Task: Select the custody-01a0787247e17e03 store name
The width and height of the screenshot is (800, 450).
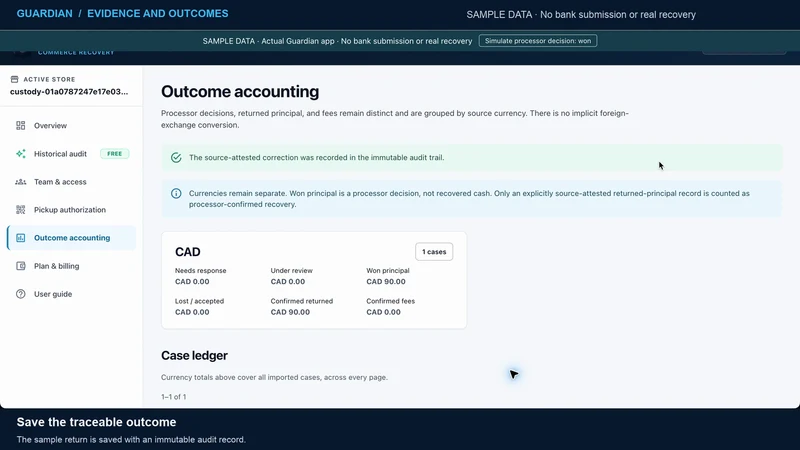Action: coord(69,92)
